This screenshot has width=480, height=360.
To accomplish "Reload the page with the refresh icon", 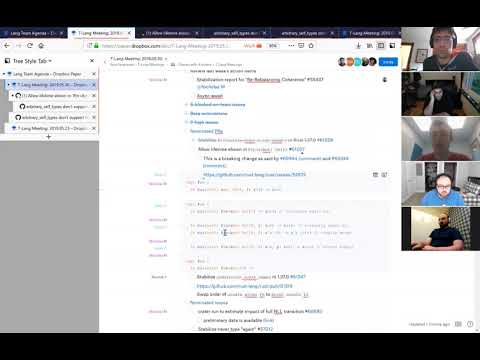I will pyautogui.click(x=30, y=46).
